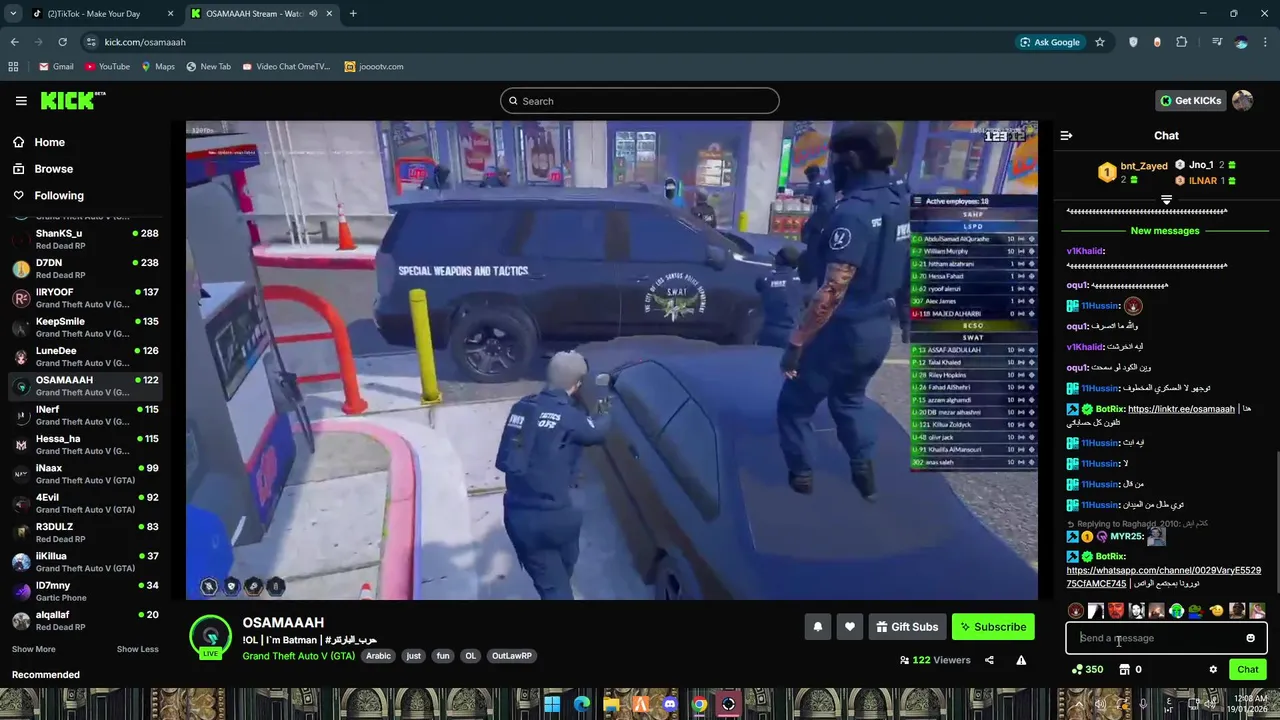The width and height of the screenshot is (1280, 720).
Task: Click the New messages divider in chat
Action: coord(1165,231)
